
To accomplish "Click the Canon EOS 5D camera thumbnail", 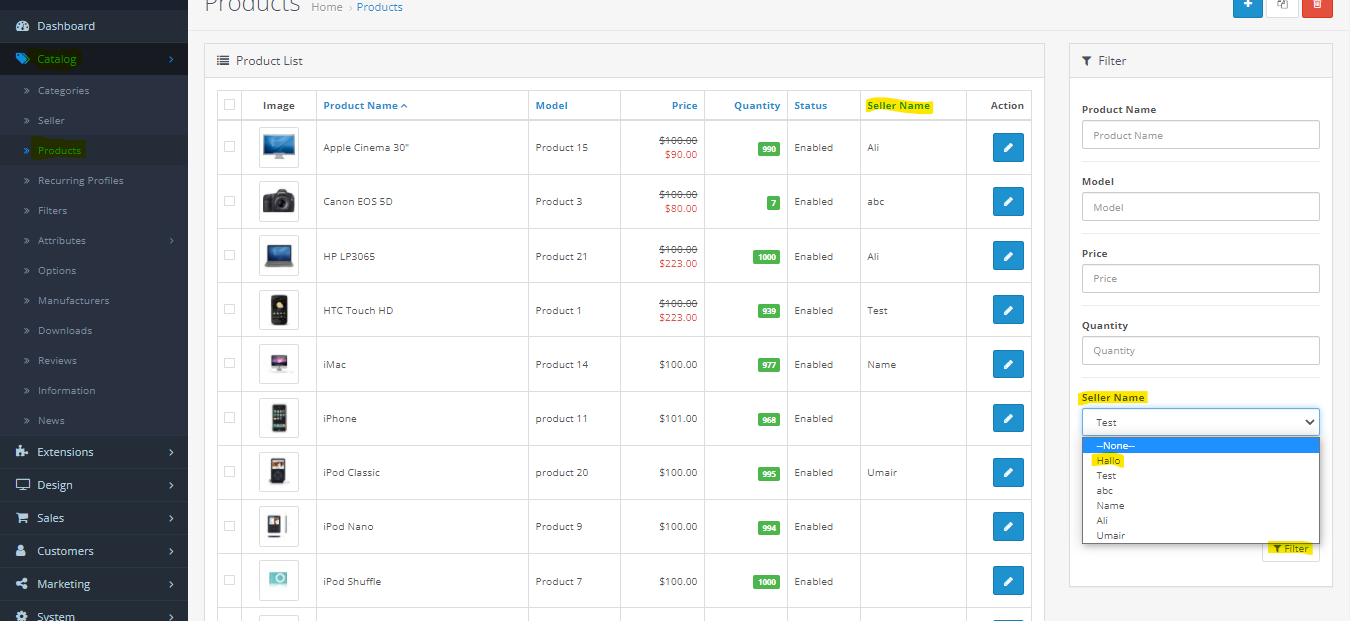I will pyautogui.click(x=279, y=201).
